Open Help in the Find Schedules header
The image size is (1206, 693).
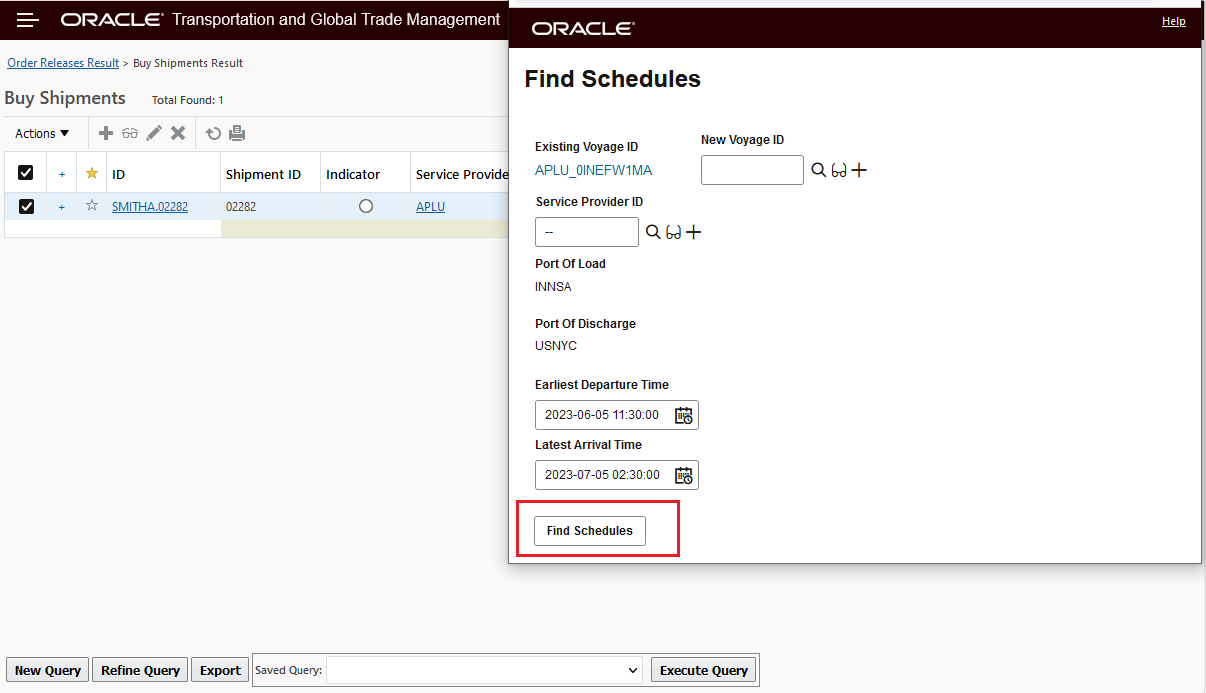coord(1173,21)
